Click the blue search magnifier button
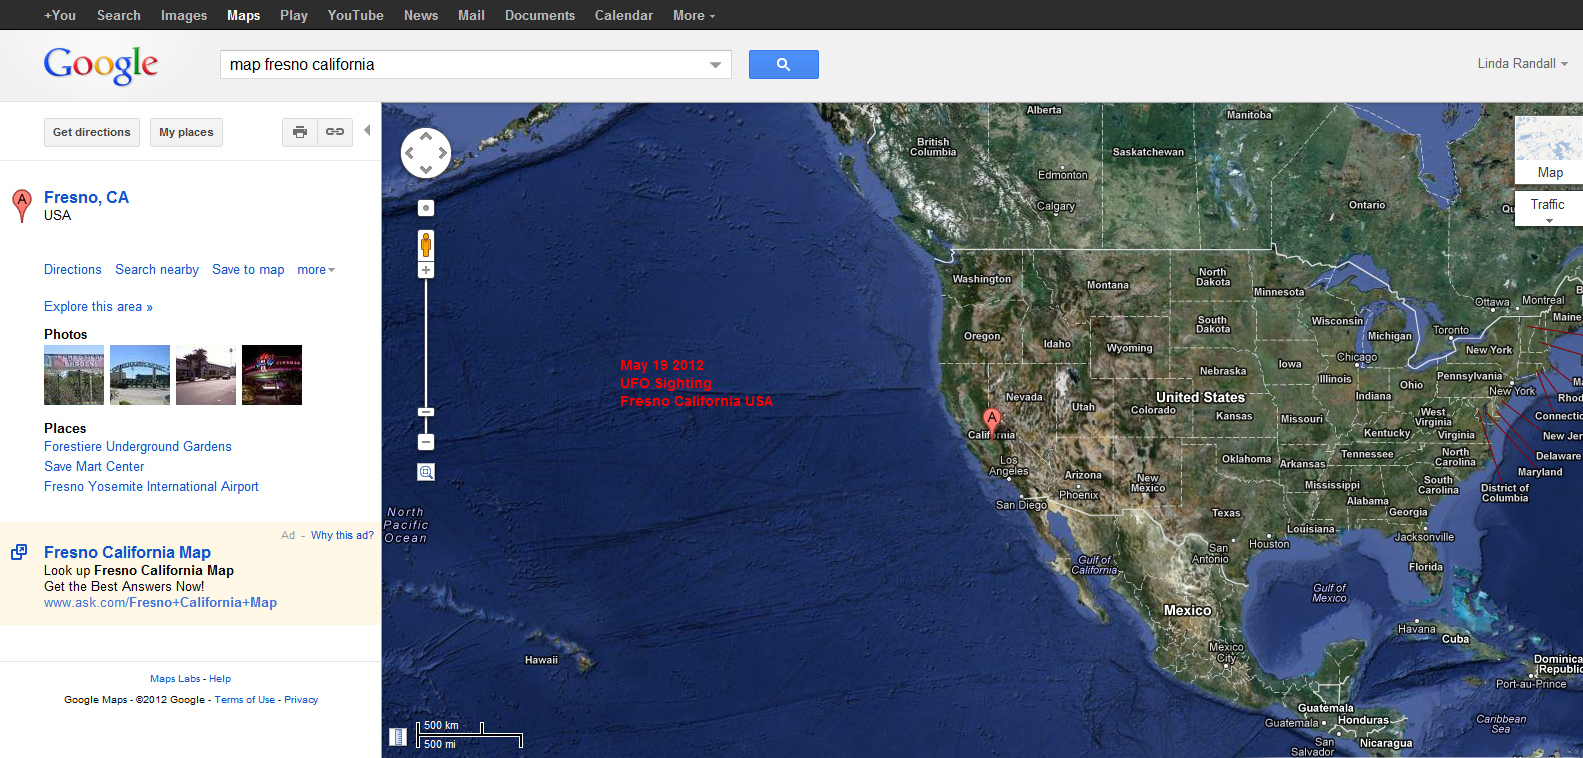This screenshot has height=758, width=1583. click(783, 65)
